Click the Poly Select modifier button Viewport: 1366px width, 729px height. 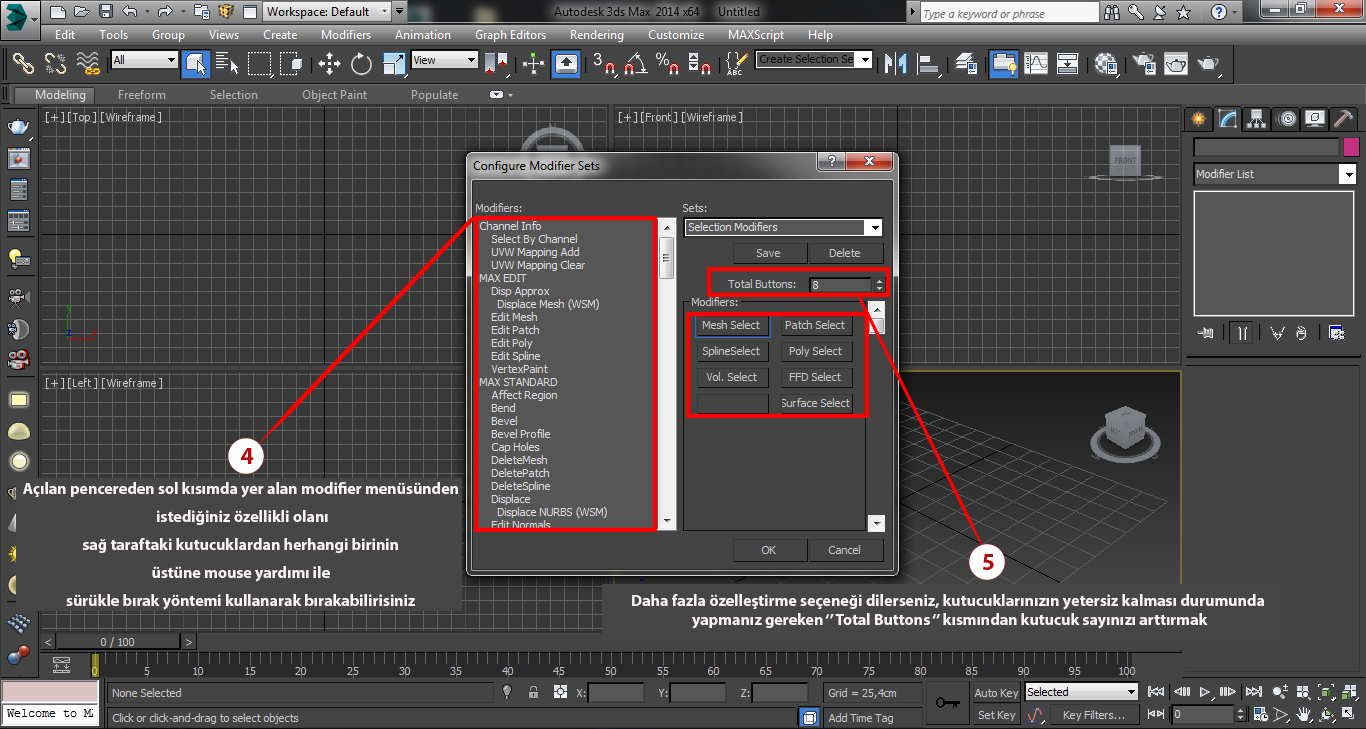coord(815,351)
